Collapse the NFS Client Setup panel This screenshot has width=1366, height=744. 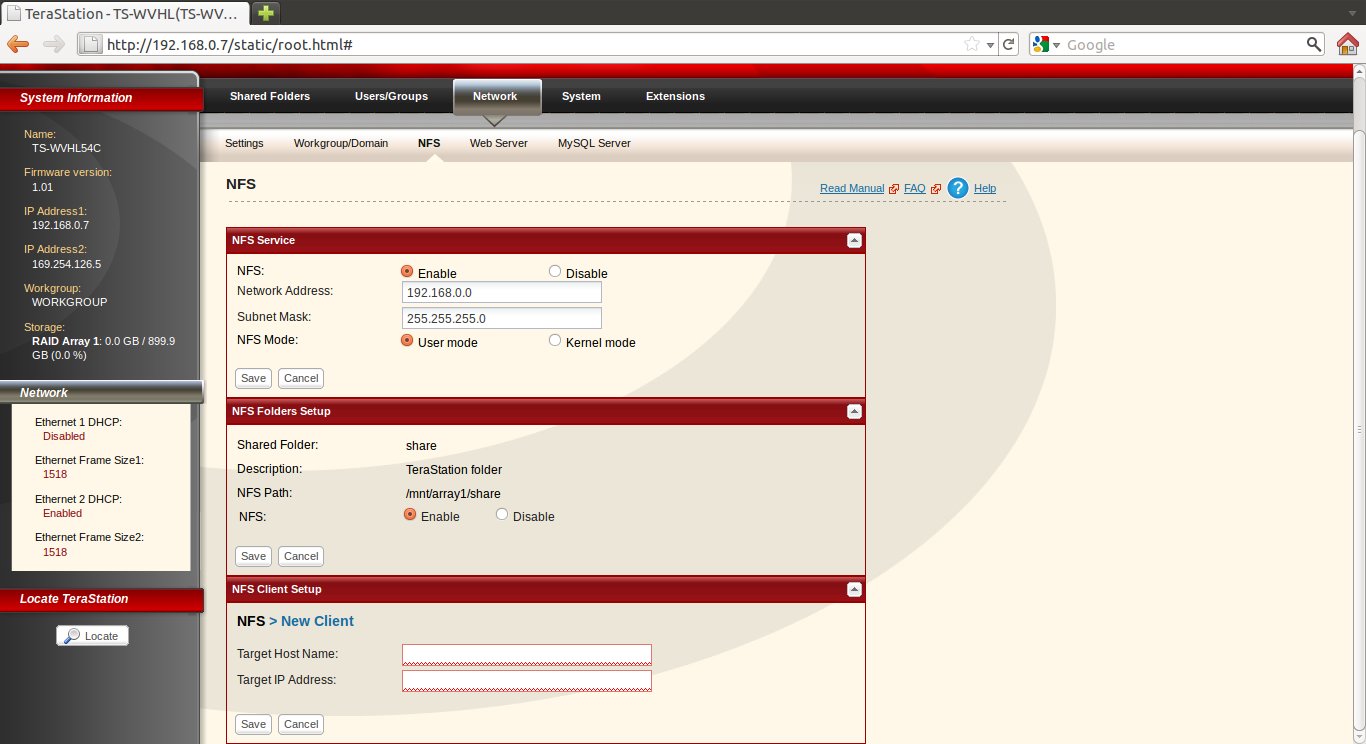click(x=854, y=589)
